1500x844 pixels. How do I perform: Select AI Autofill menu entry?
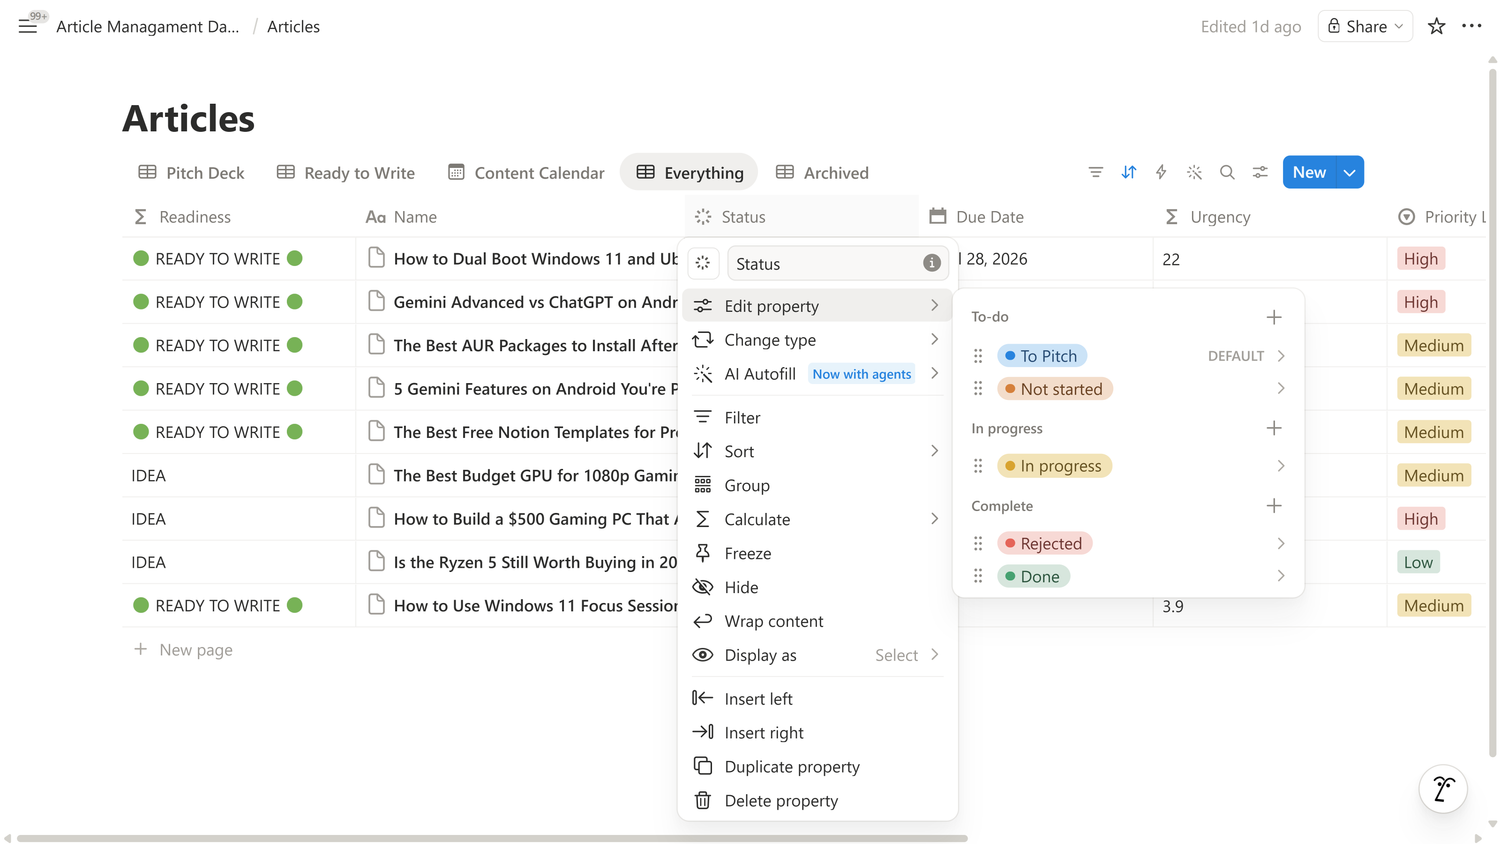817,374
